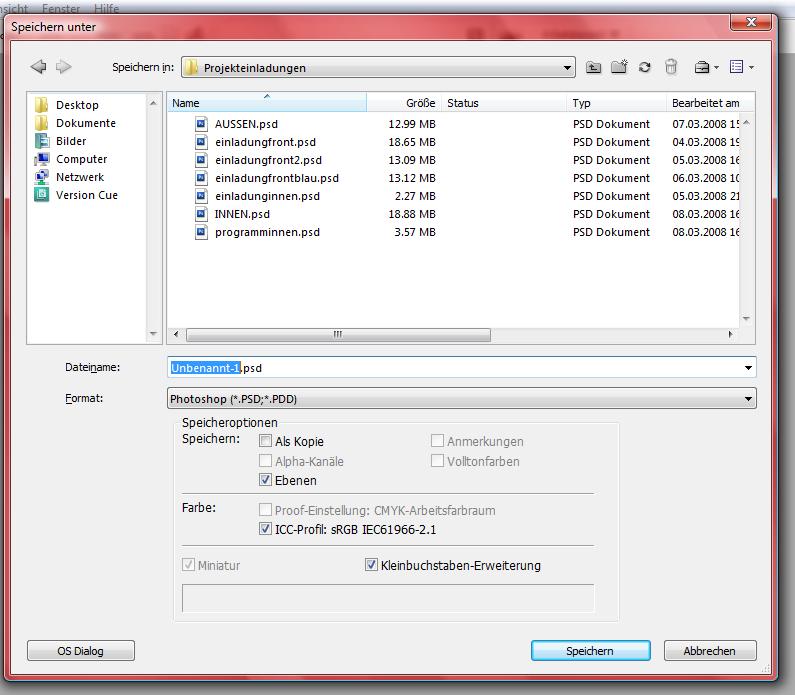The width and height of the screenshot is (795, 695).
Task: Create a new folder
Action: tap(619, 67)
